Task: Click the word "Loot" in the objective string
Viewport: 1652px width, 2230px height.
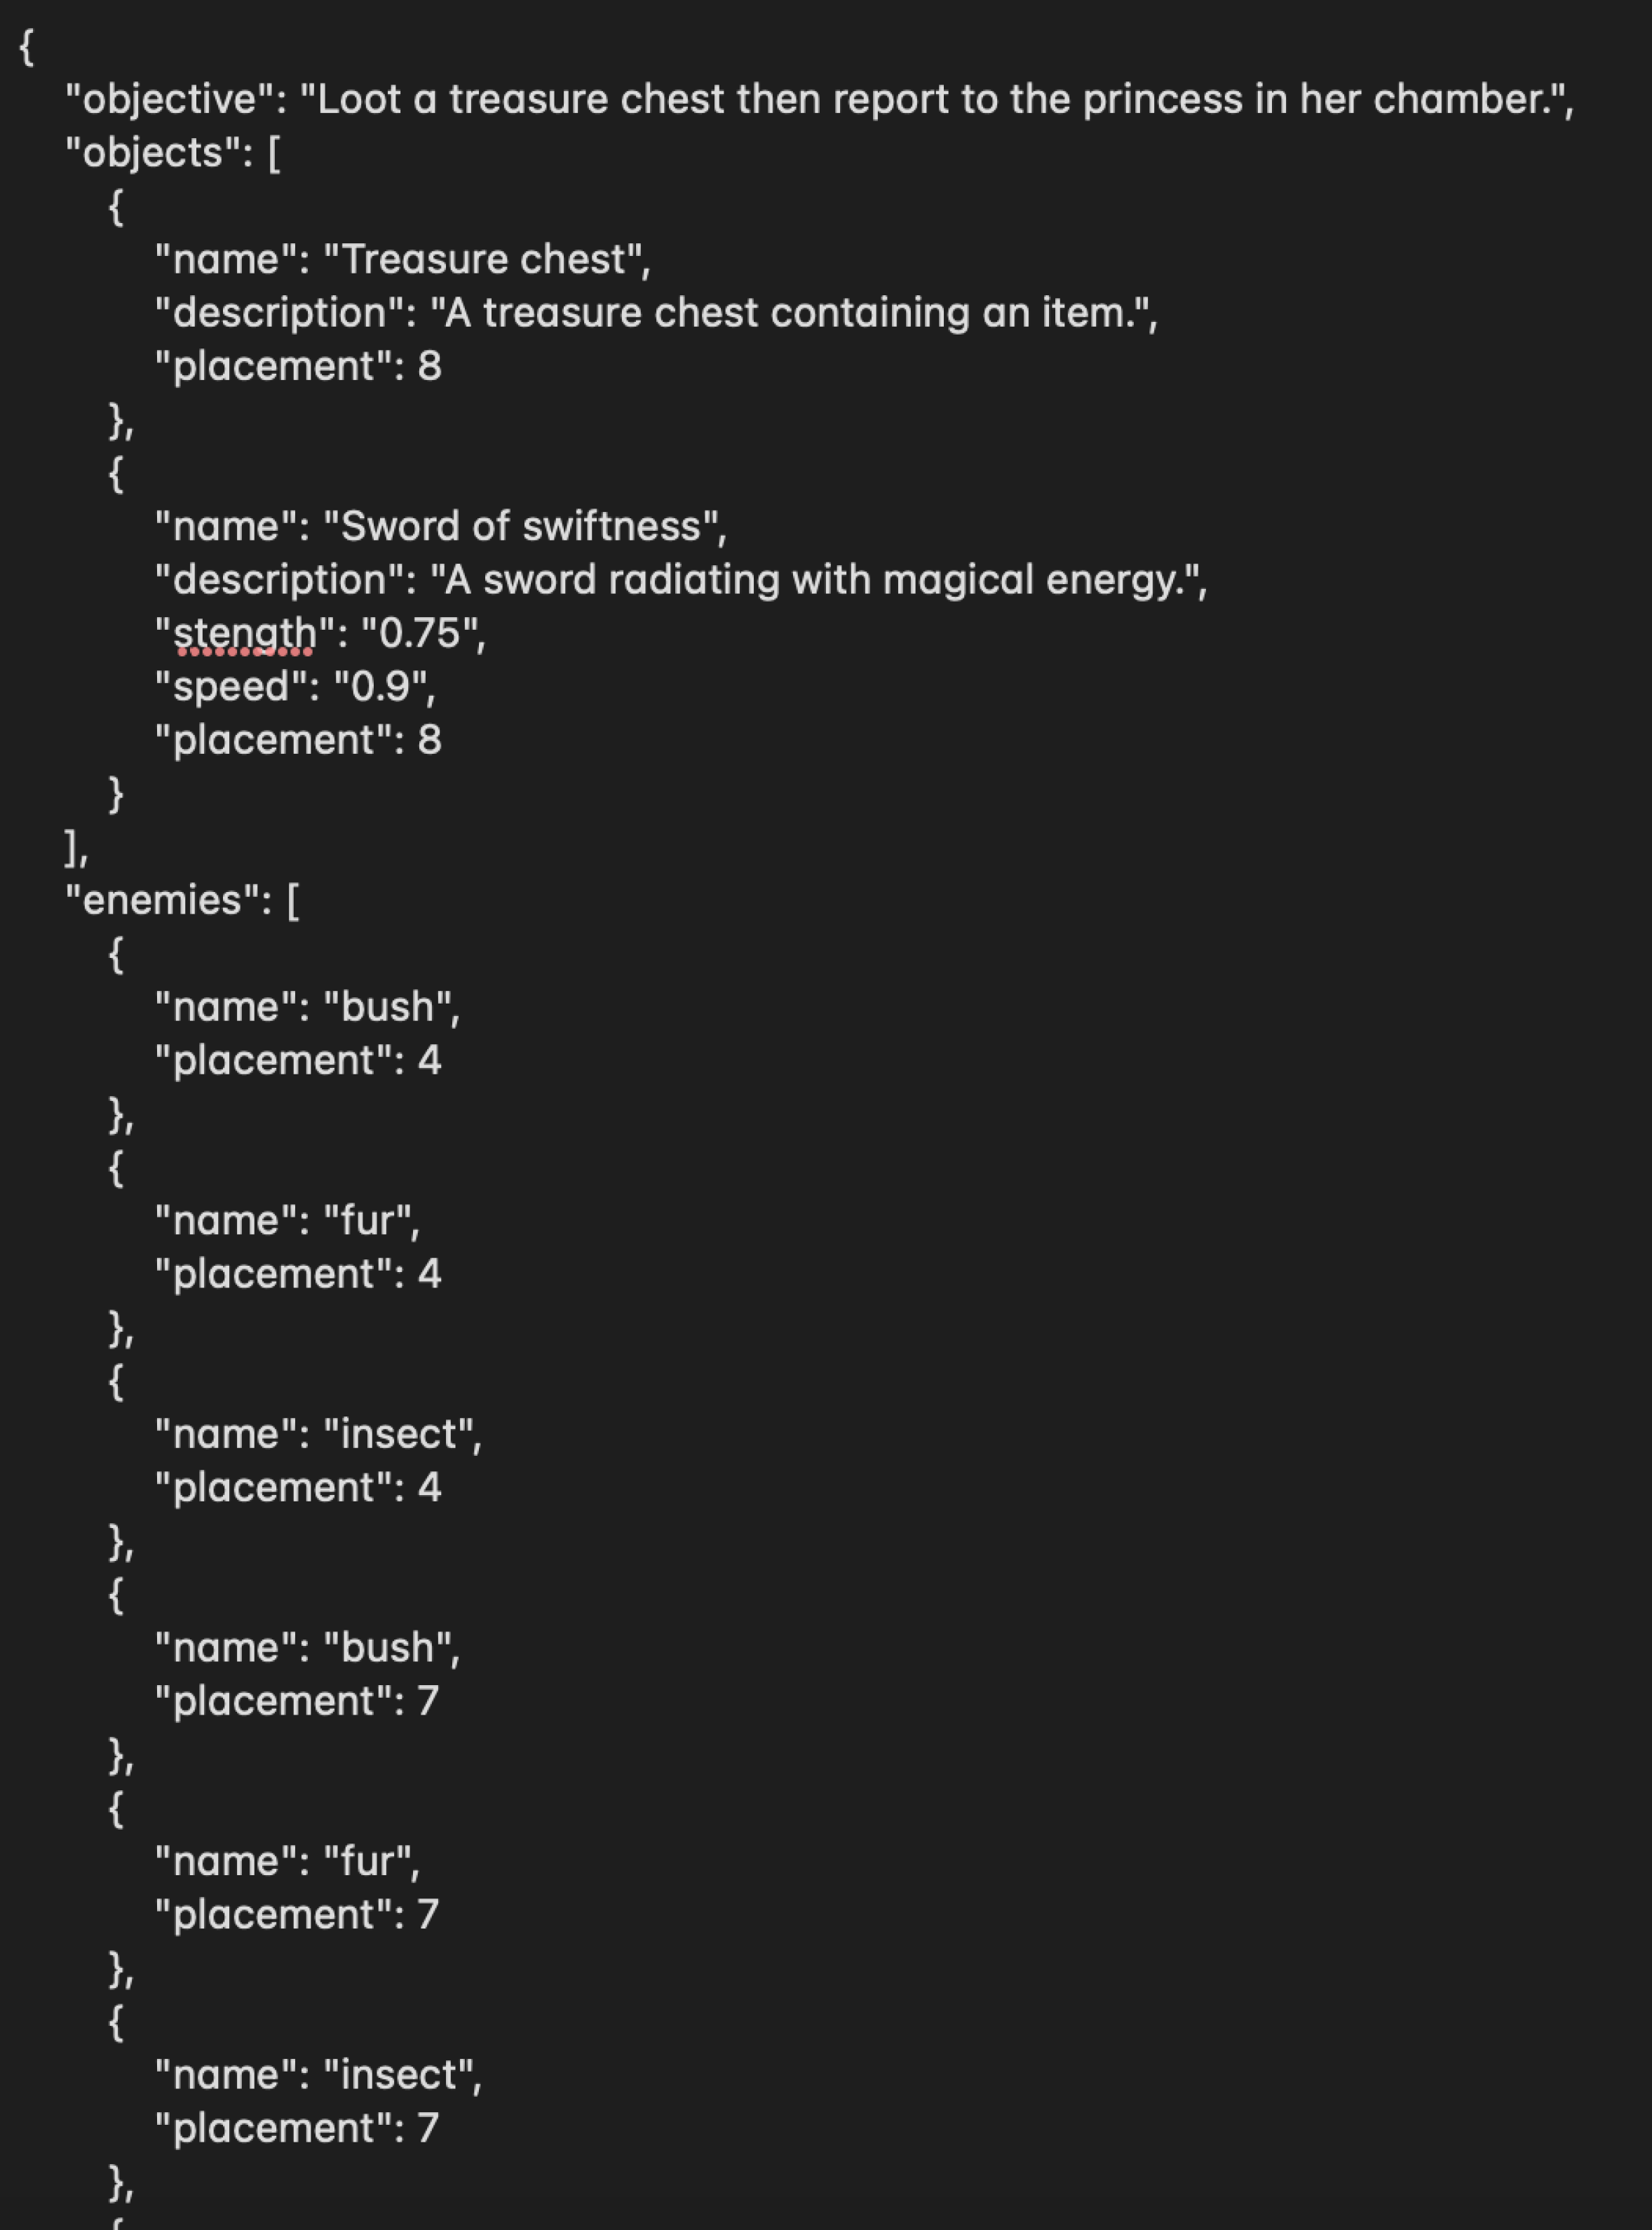Action: [358, 99]
